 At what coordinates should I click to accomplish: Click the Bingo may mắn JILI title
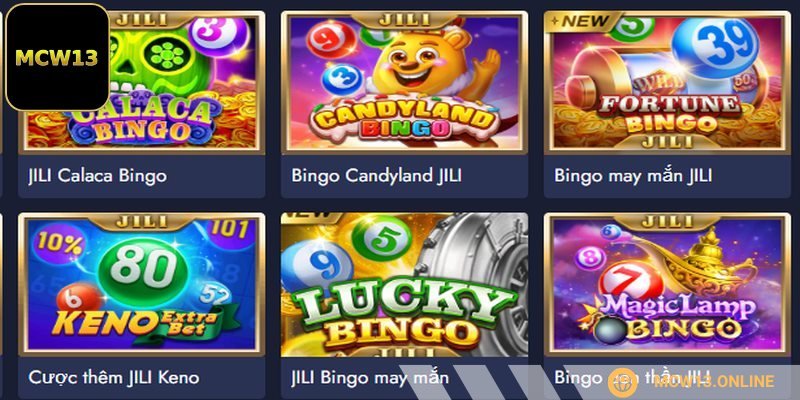633,176
